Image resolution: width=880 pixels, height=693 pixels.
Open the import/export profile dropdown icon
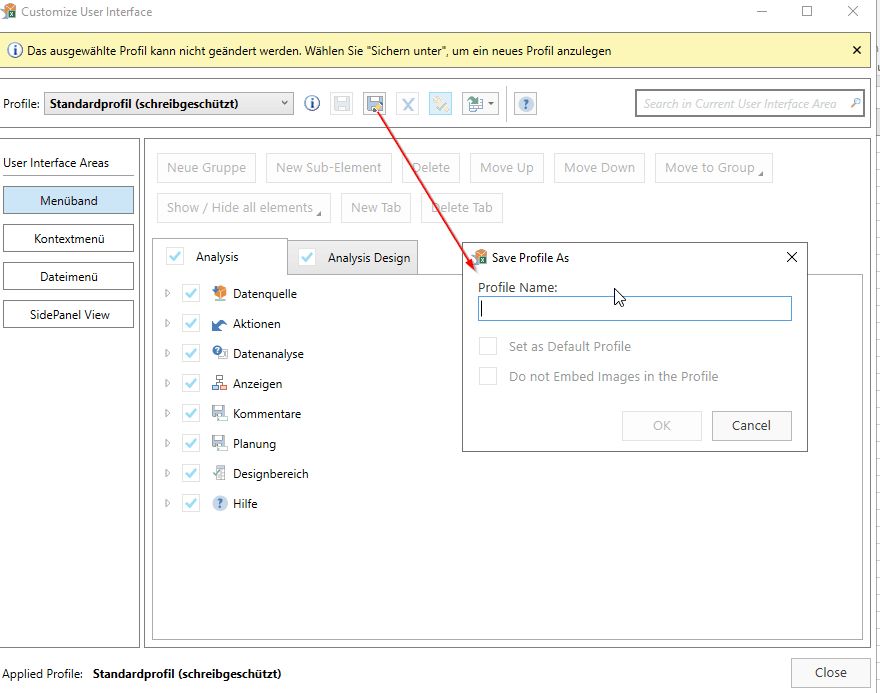(x=480, y=104)
